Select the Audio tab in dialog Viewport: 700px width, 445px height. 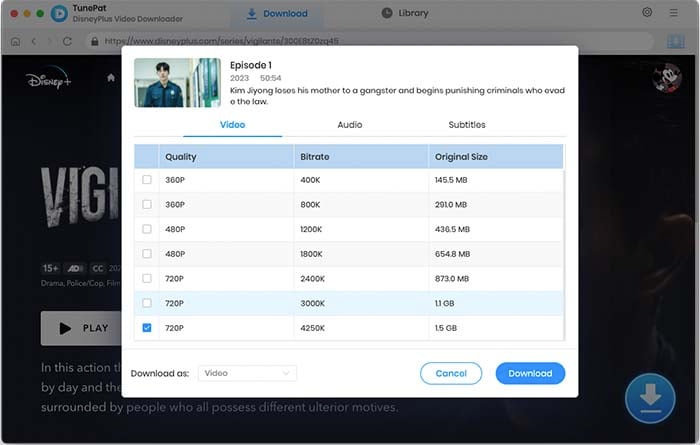tap(350, 125)
